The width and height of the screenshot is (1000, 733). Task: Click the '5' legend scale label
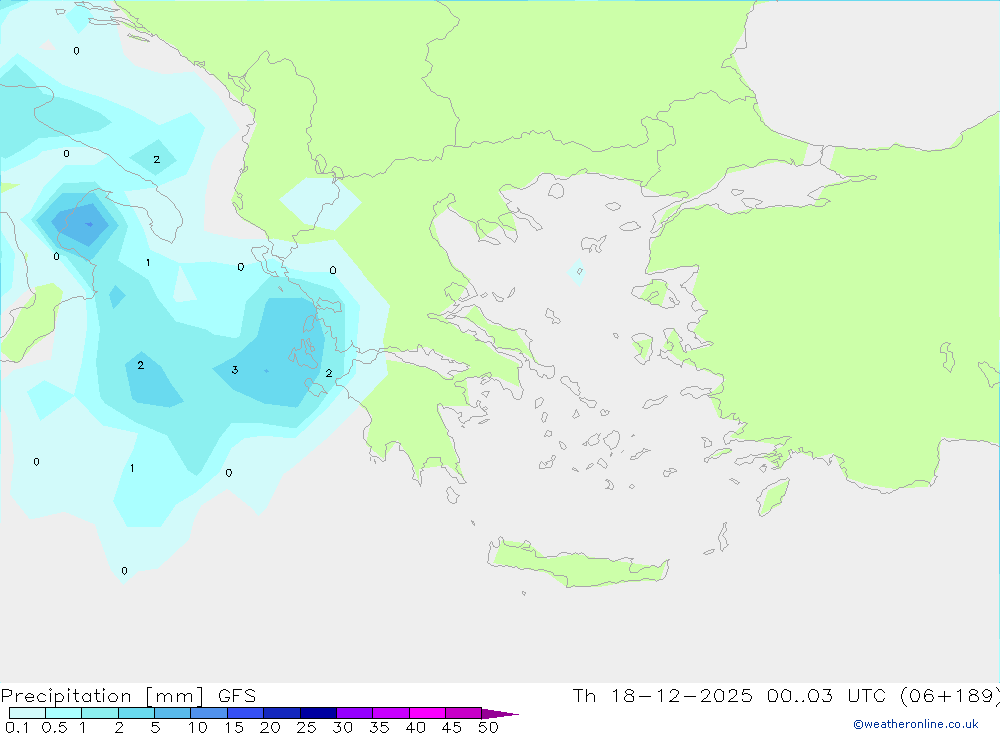pos(155,727)
